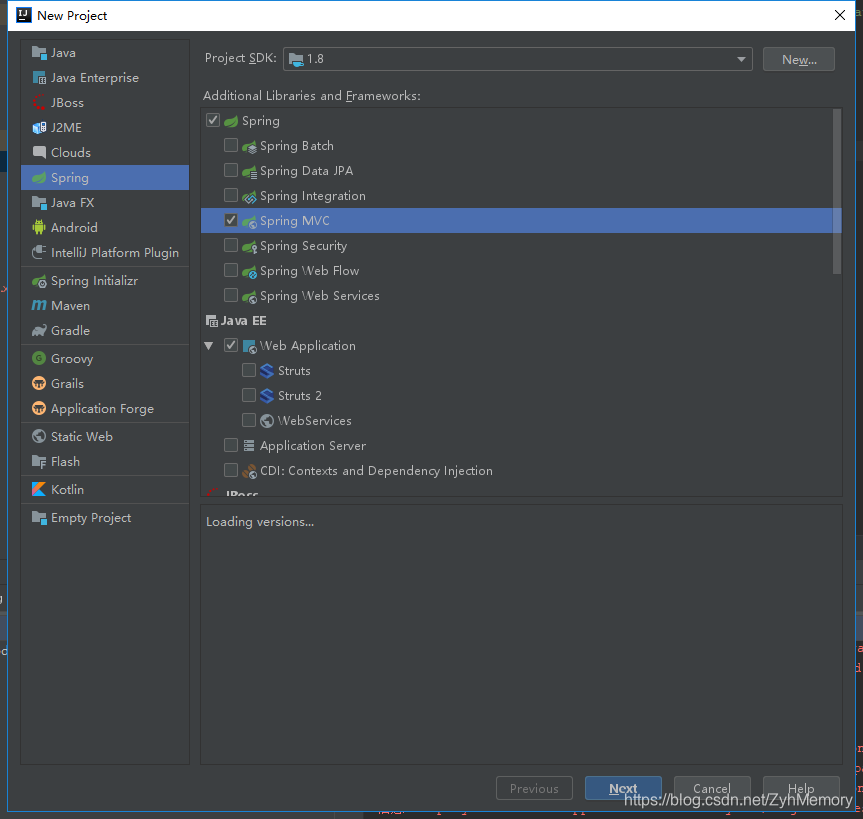
Task: Click the JBoss icon in sidebar
Action: click(x=39, y=103)
